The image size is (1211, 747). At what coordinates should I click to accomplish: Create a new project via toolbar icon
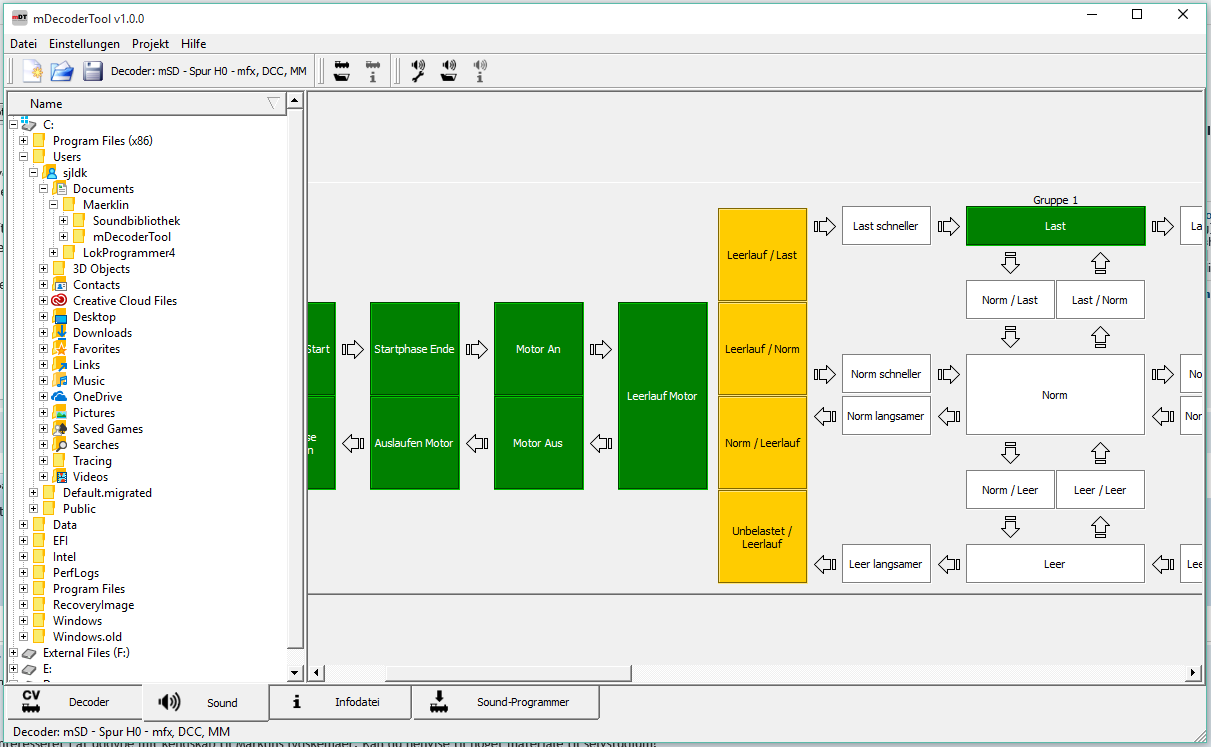(33, 71)
